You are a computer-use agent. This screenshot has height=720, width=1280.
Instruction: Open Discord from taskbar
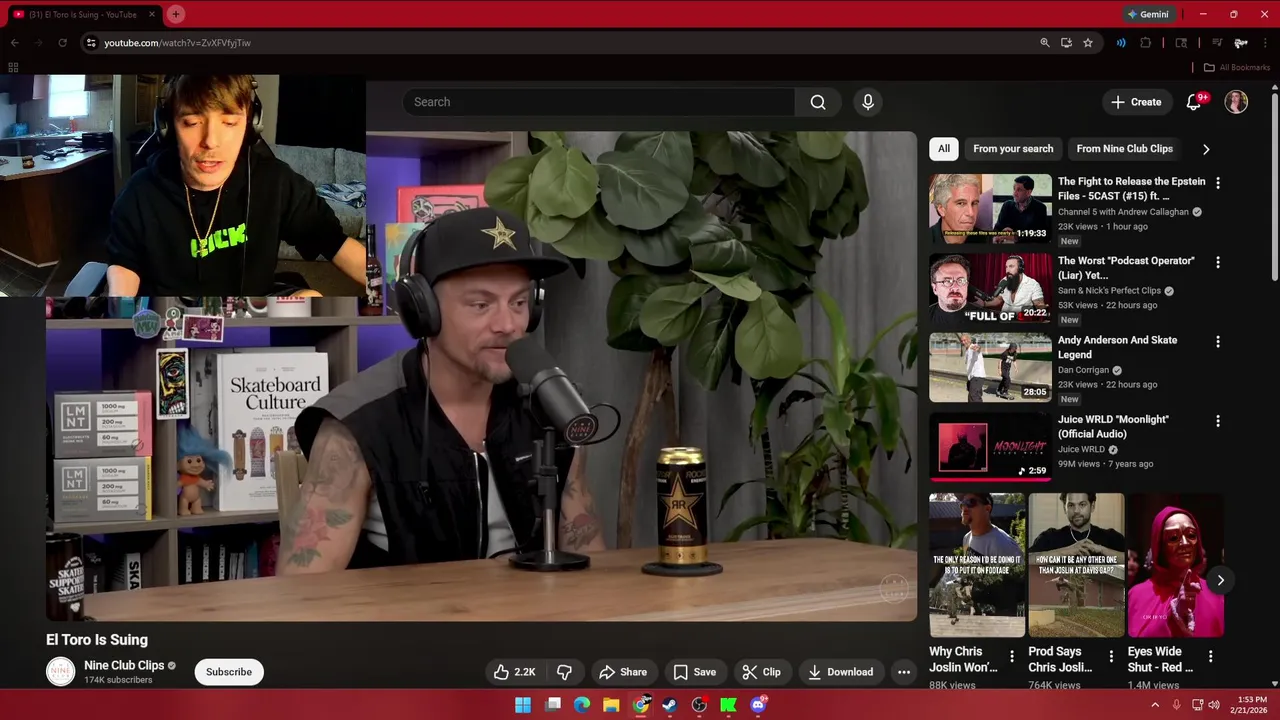(758, 705)
